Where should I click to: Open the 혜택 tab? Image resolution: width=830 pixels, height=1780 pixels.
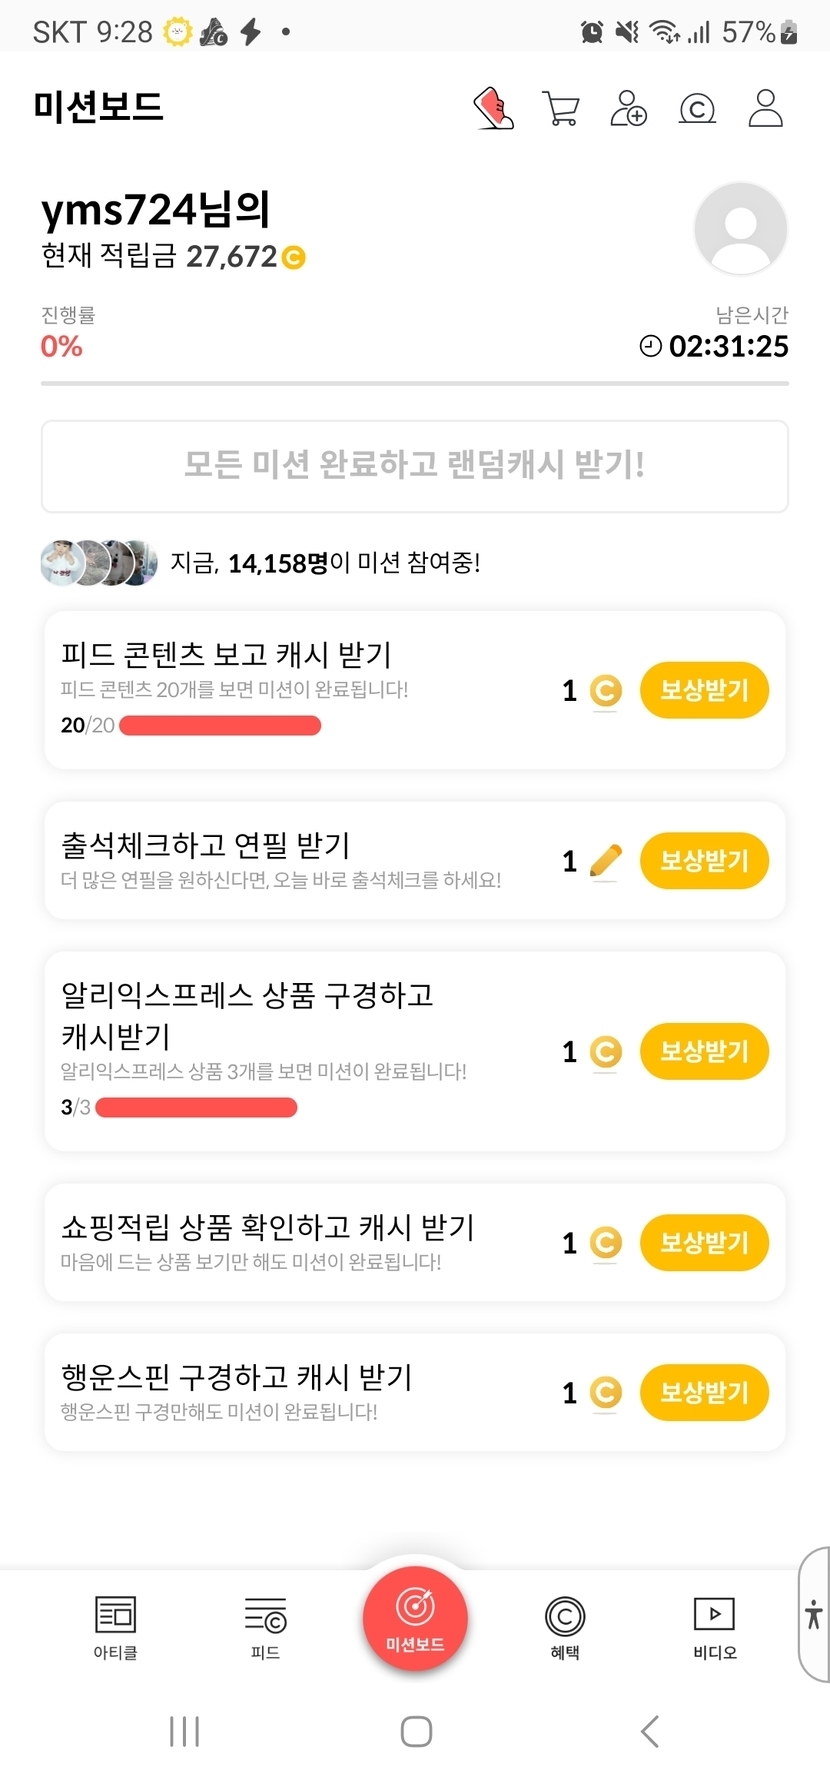tap(565, 1627)
